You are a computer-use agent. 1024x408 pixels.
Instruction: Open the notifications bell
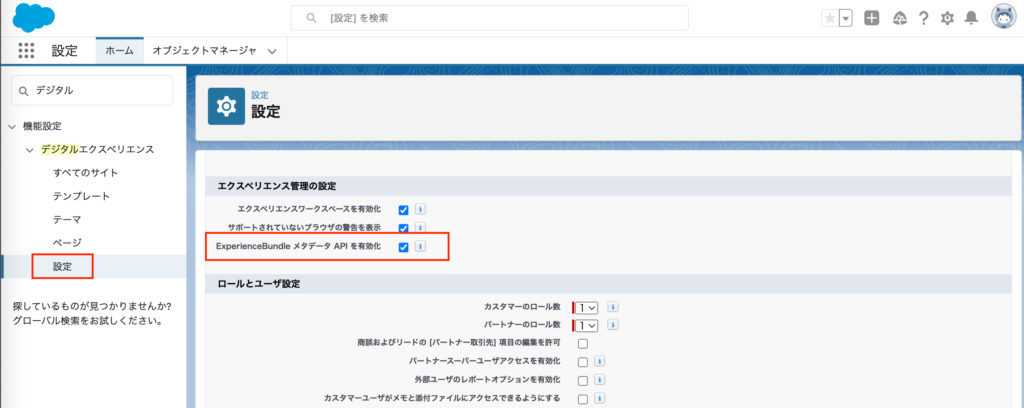point(970,18)
